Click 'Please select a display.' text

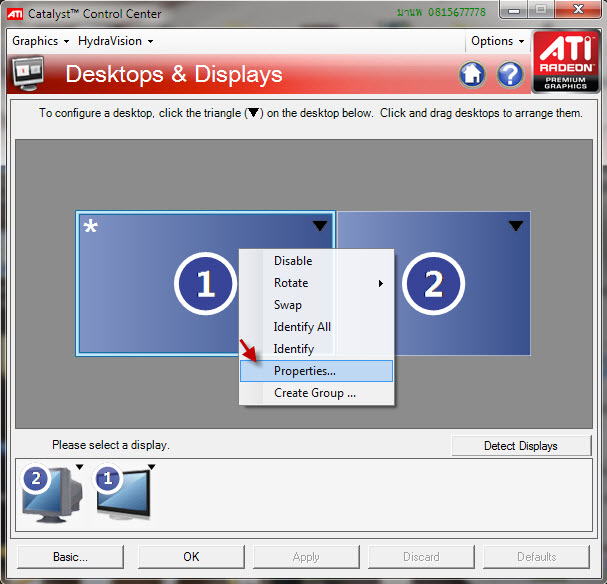point(111,445)
